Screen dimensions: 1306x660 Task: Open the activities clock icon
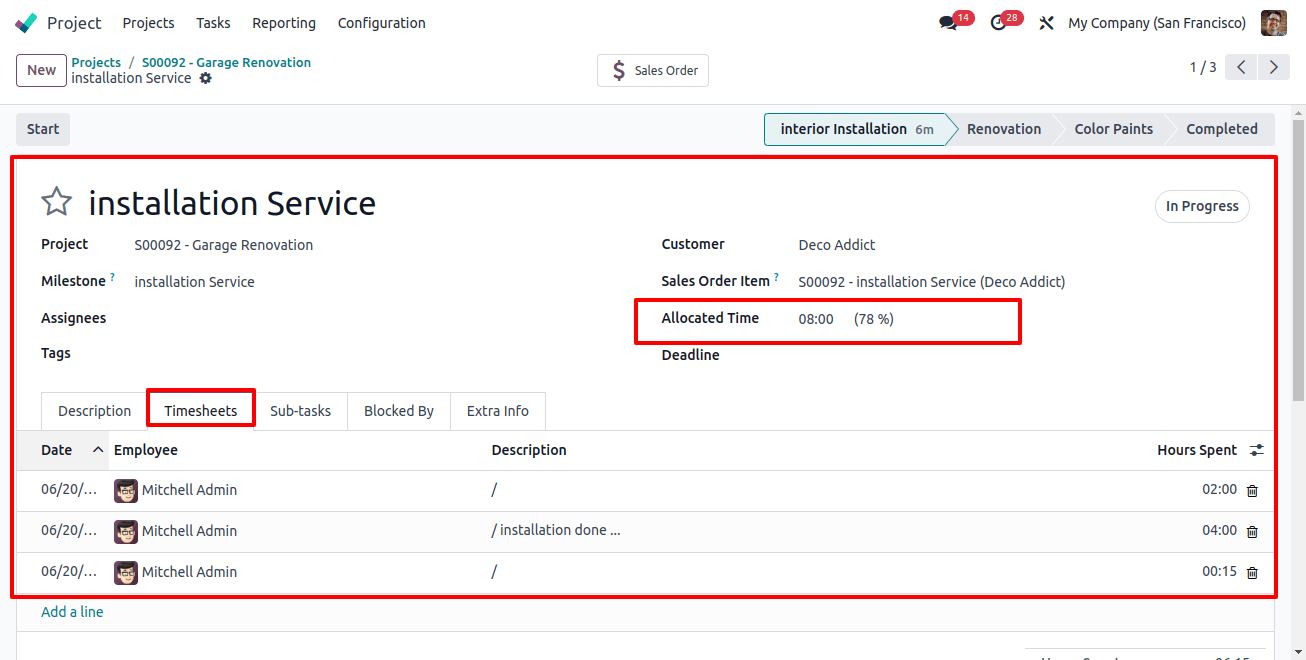tap(998, 23)
